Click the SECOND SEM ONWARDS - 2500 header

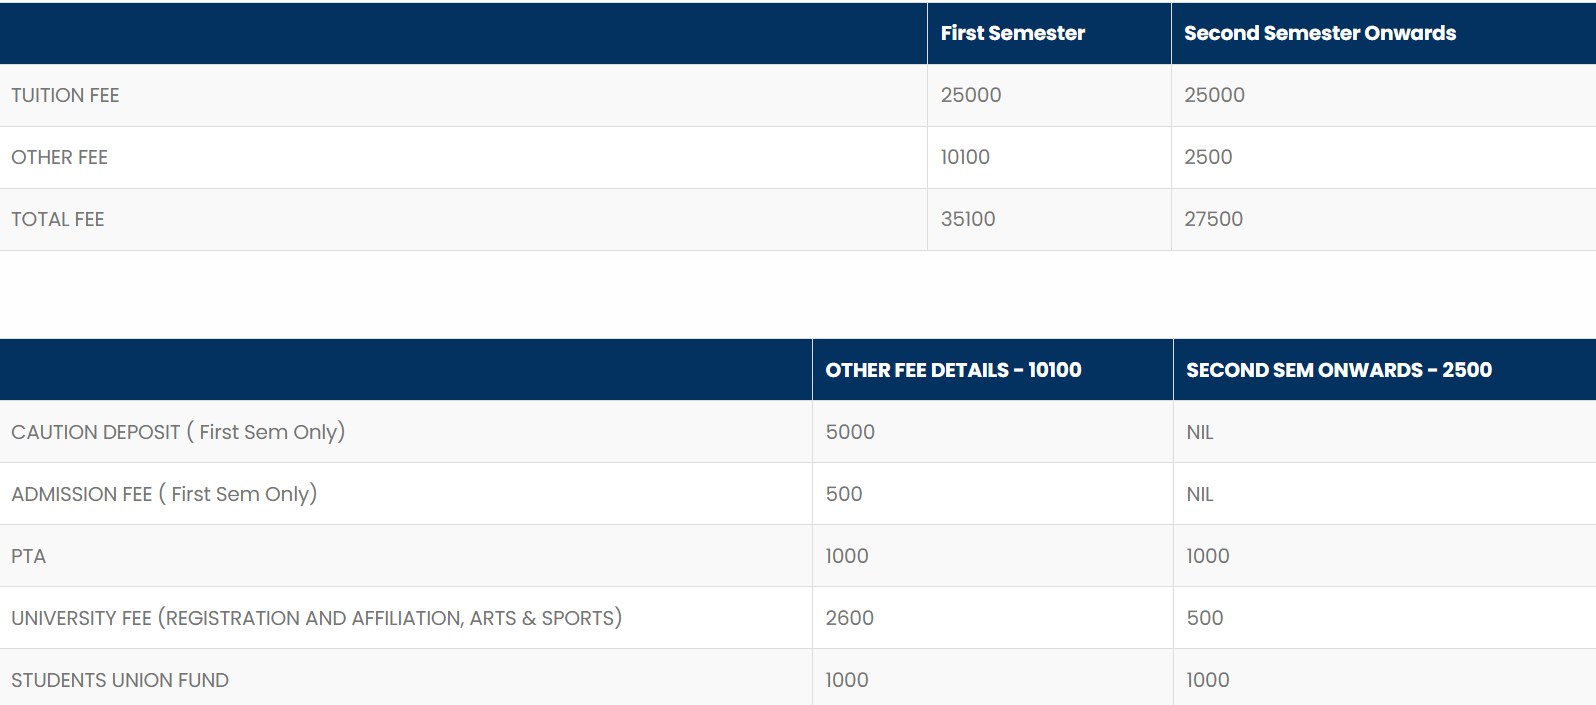tap(1338, 370)
